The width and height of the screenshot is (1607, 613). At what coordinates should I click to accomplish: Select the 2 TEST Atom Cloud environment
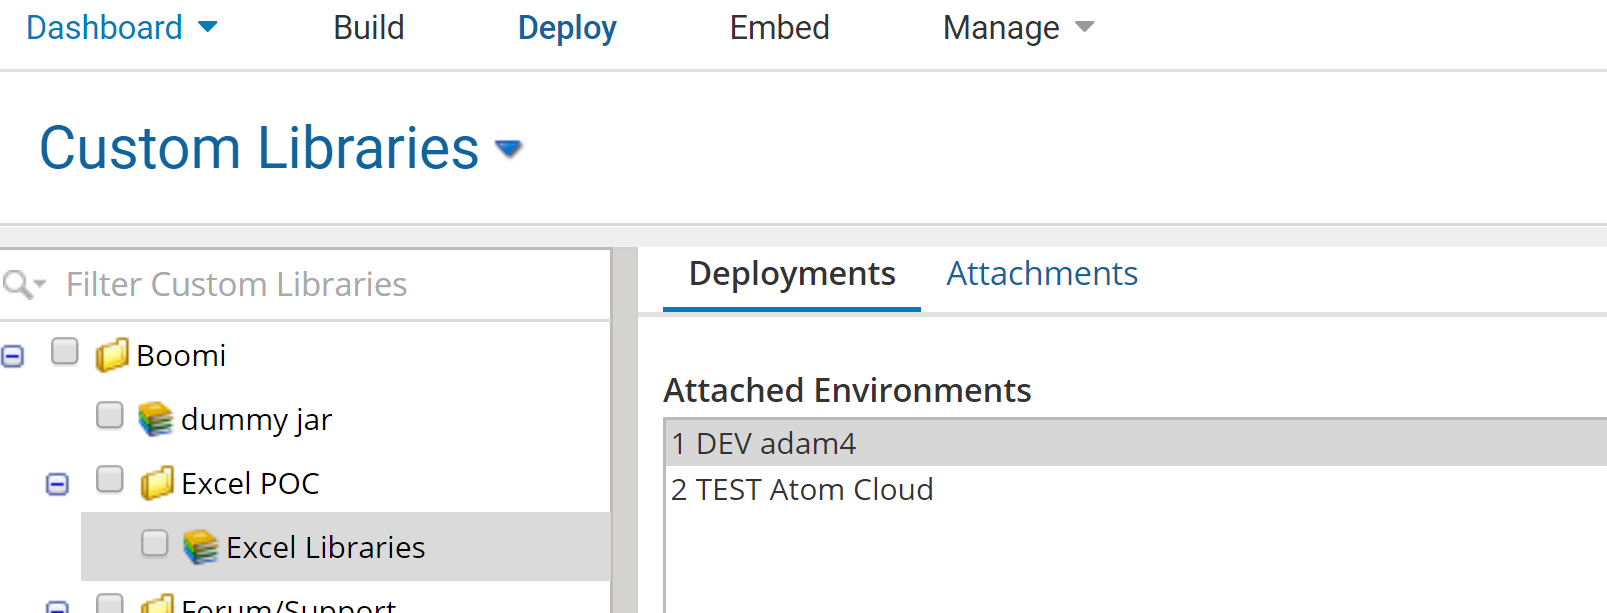coord(802,490)
